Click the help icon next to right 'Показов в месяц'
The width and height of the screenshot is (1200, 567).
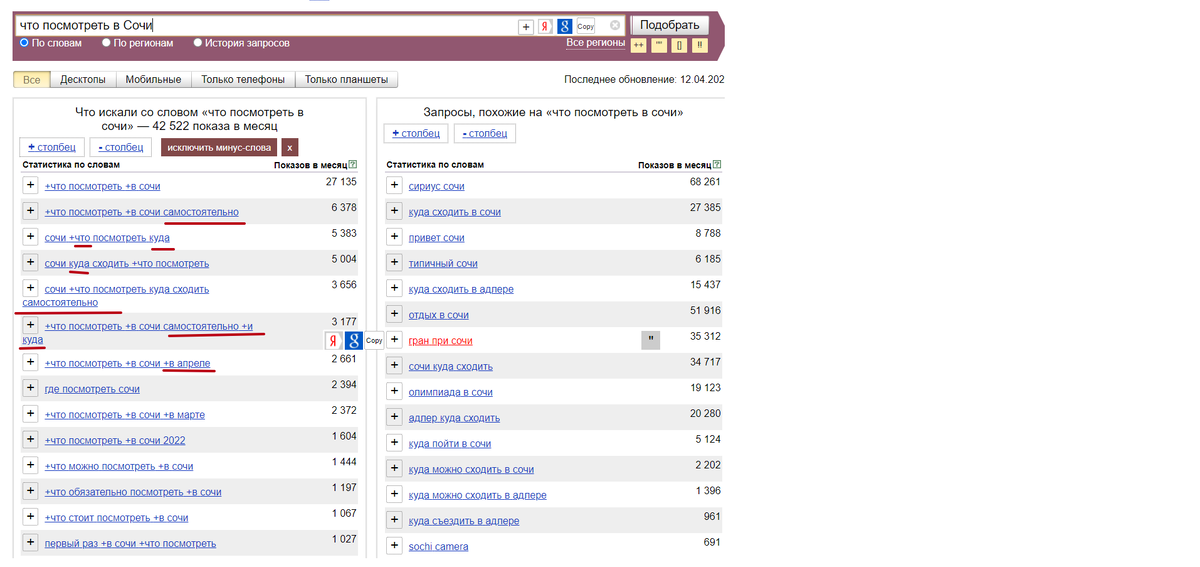(717, 164)
